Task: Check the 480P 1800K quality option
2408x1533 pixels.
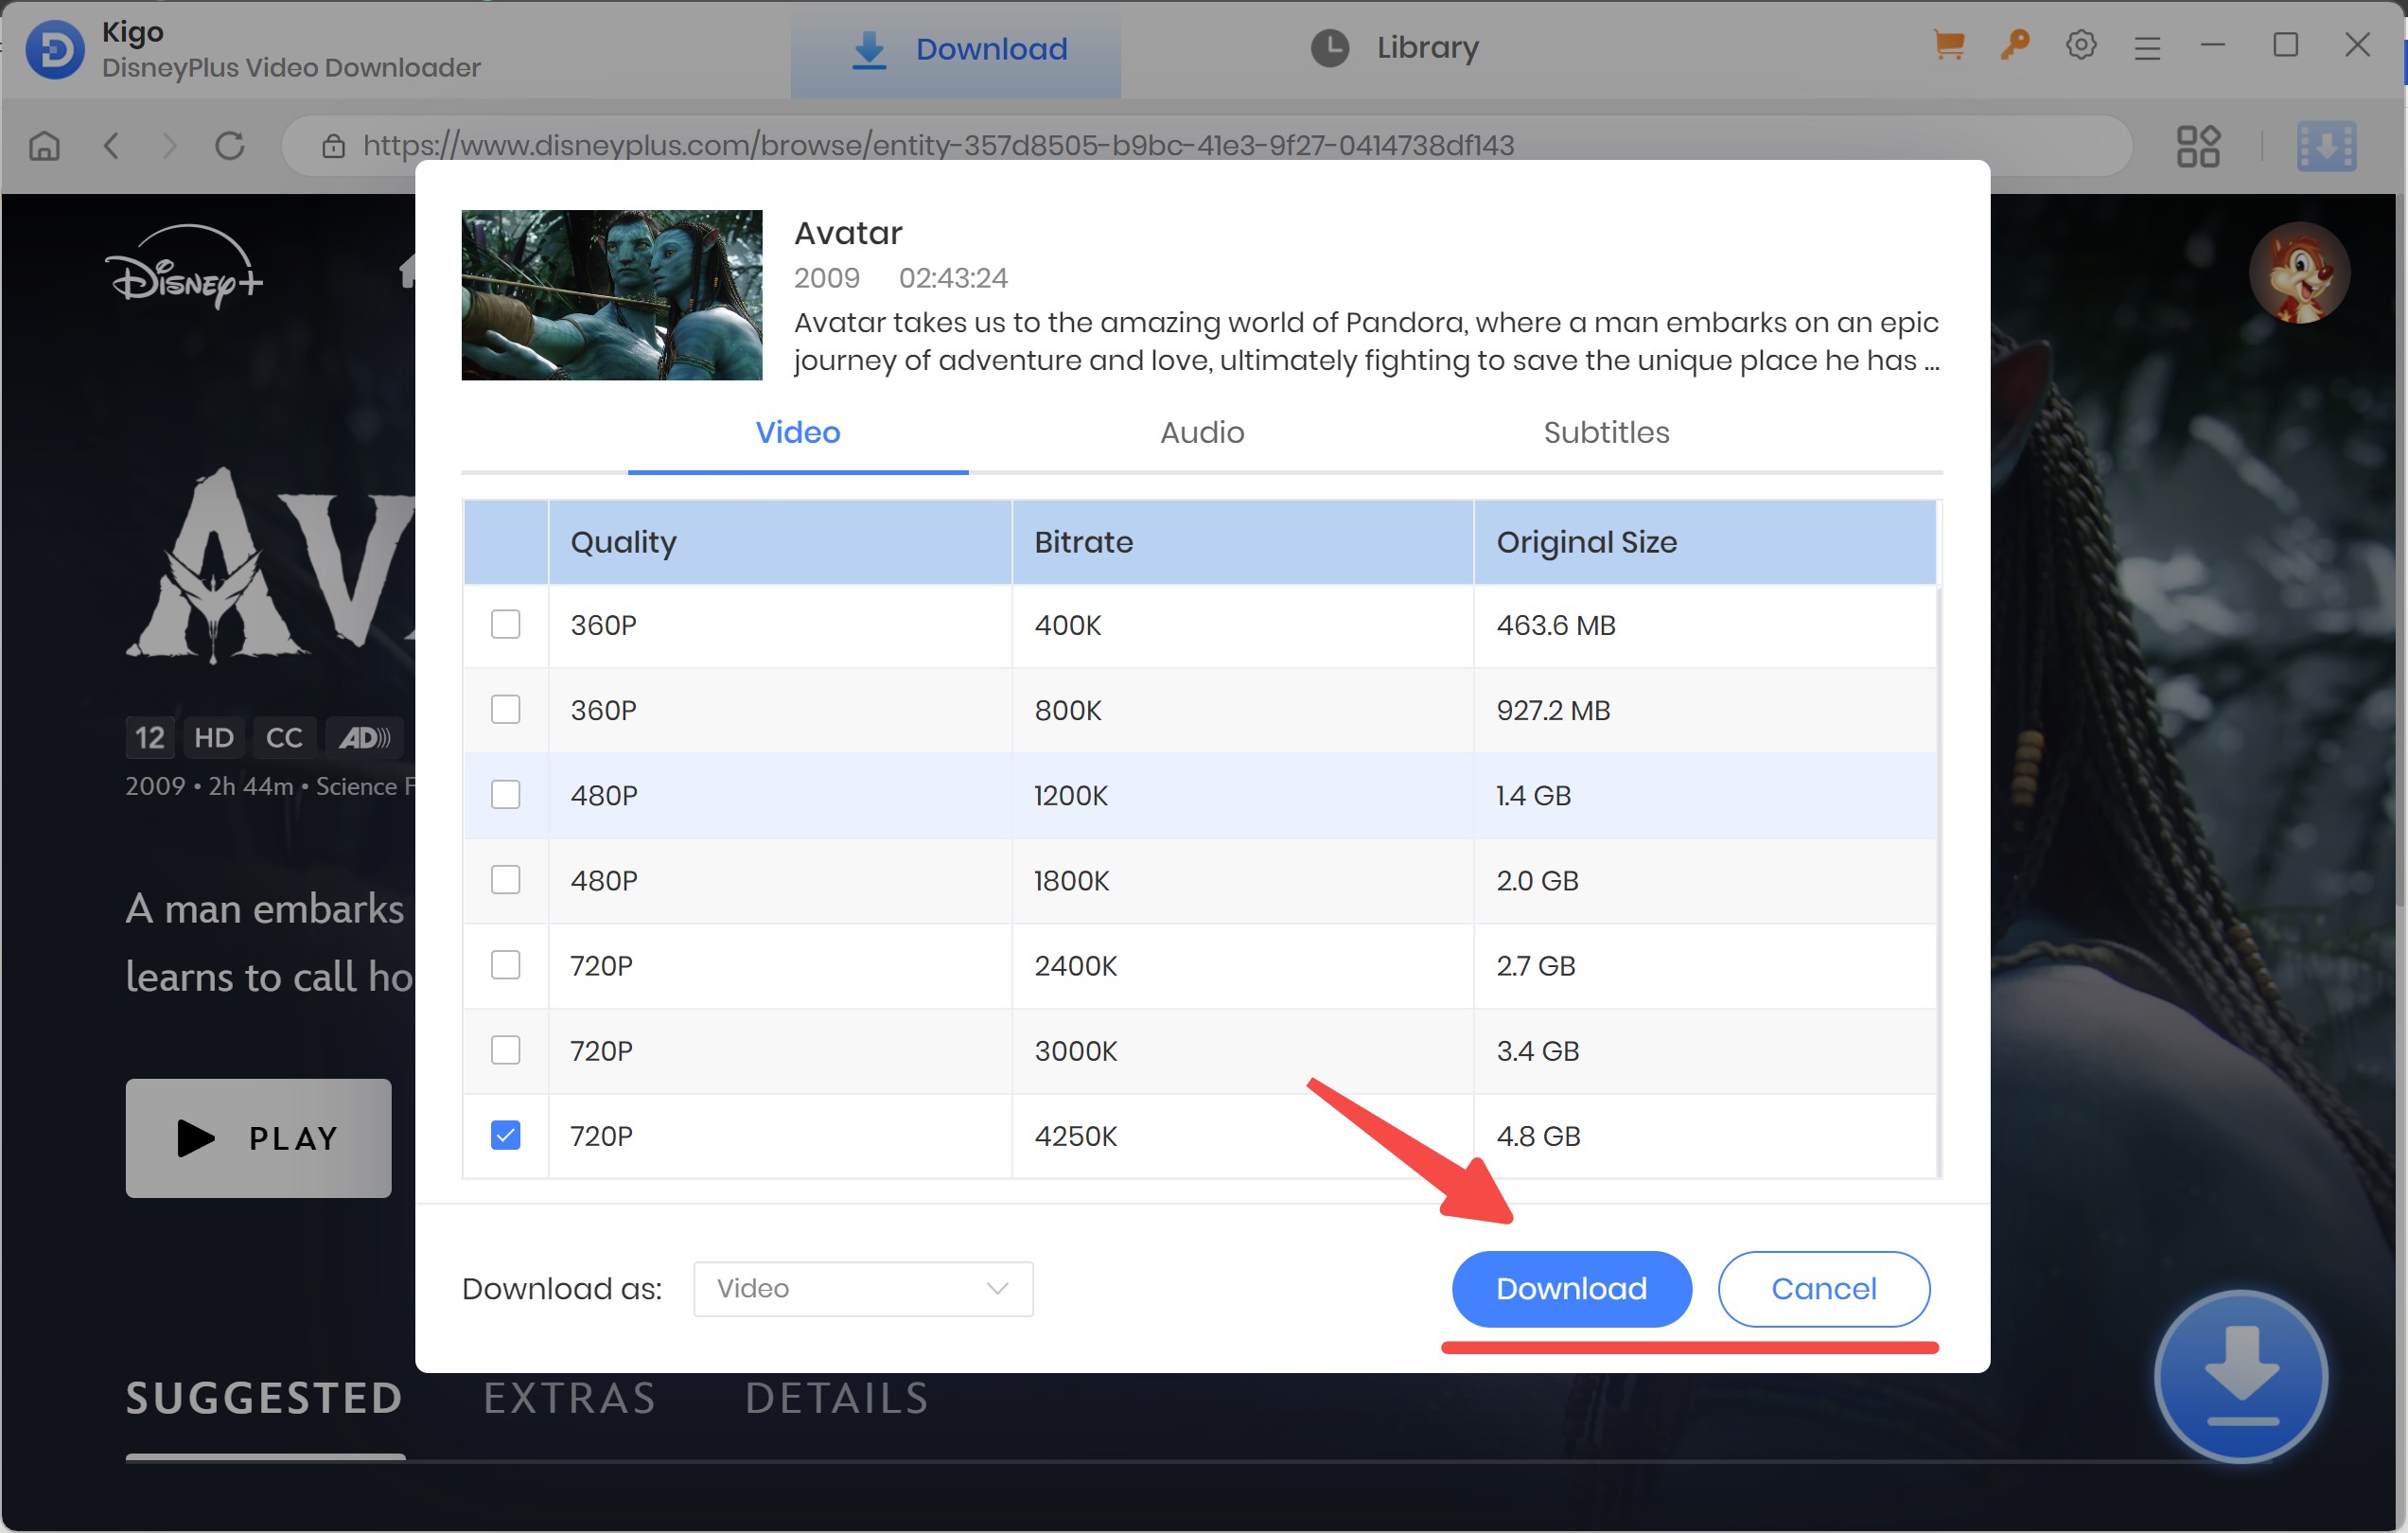Action: pyautogui.click(x=506, y=880)
